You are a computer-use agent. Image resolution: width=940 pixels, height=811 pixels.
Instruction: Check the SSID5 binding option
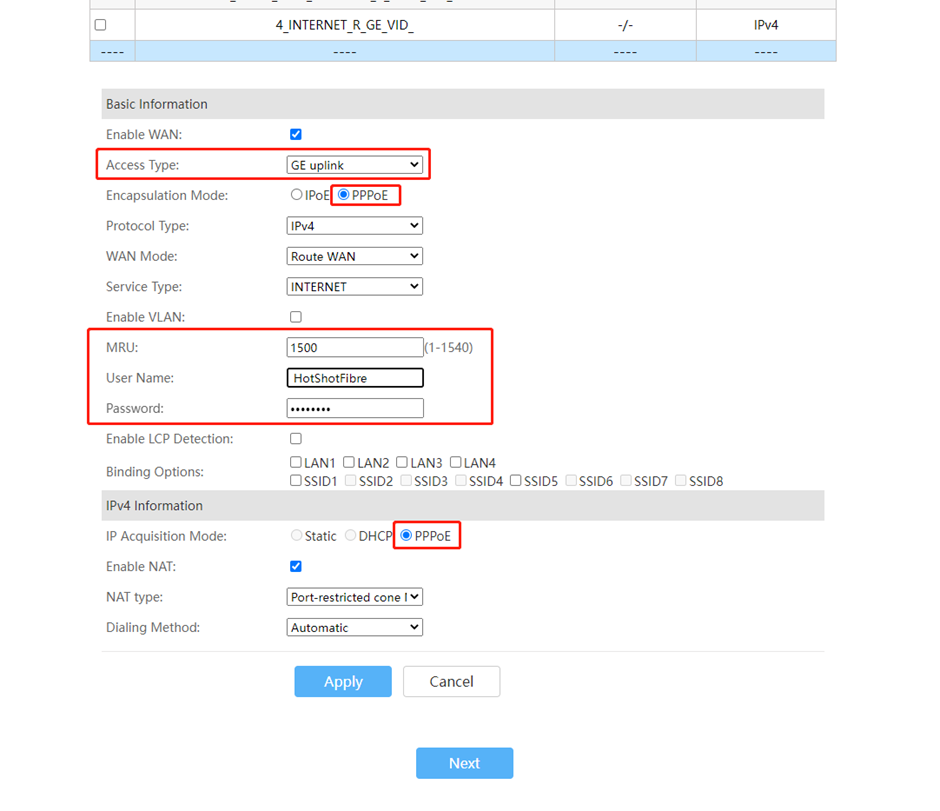pos(516,481)
